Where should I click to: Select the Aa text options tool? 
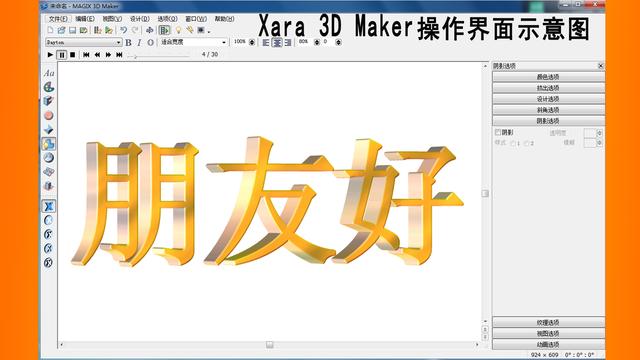pos(49,73)
